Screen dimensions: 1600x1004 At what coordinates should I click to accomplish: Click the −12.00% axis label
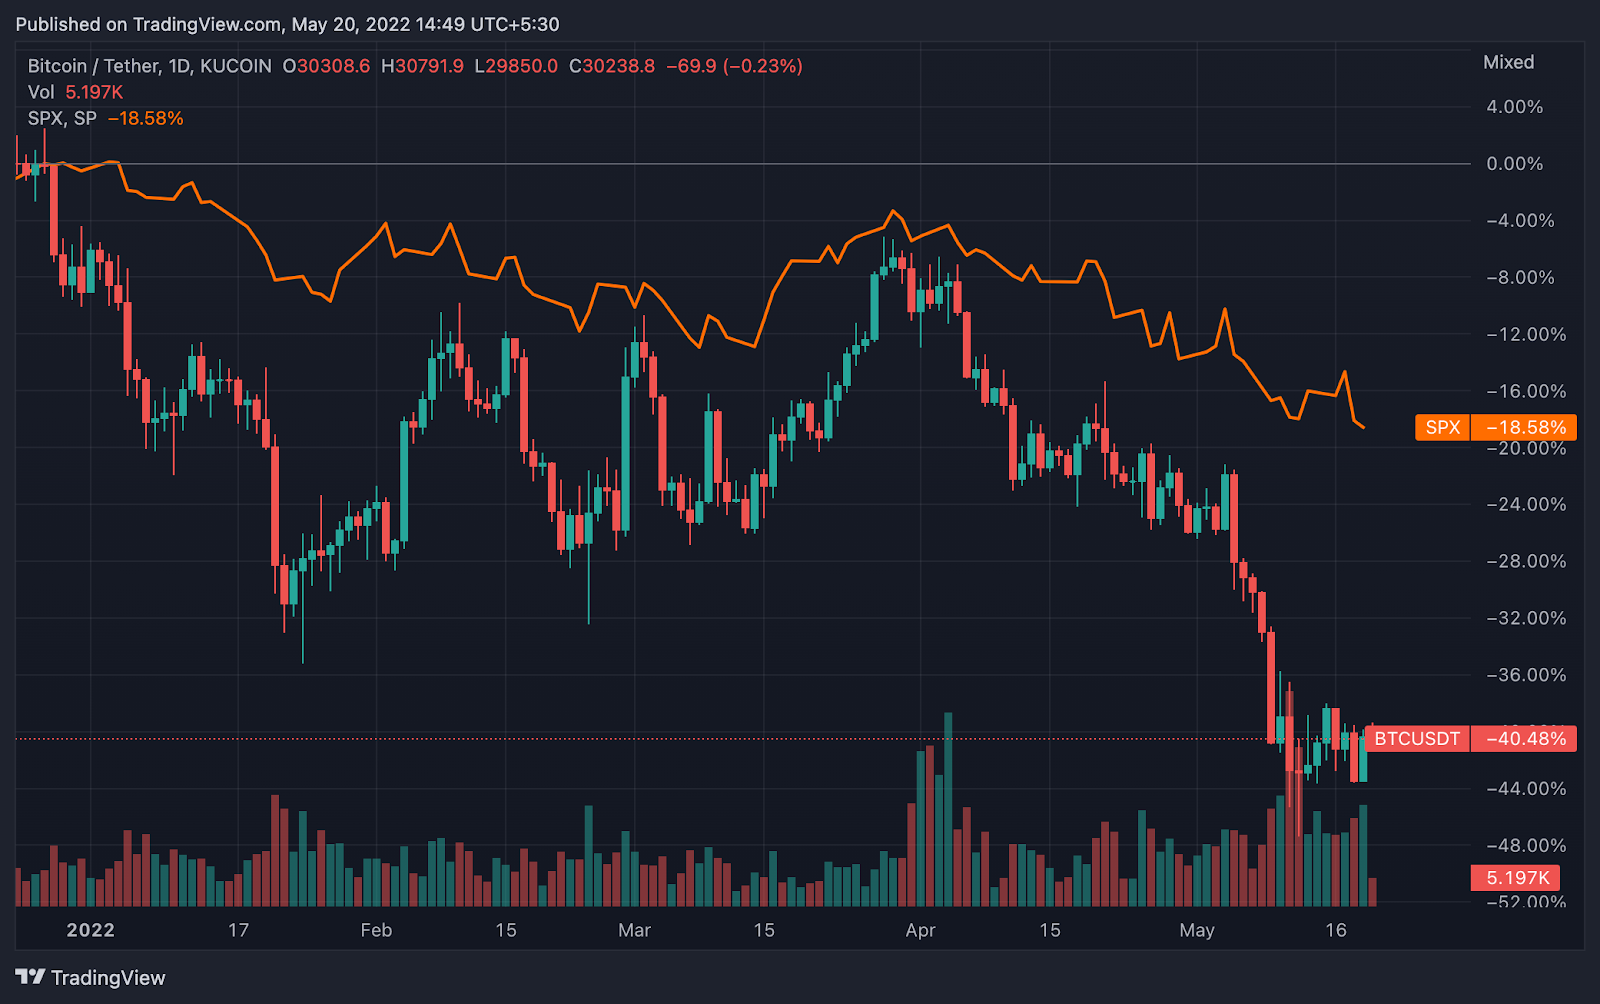click(1526, 334)
